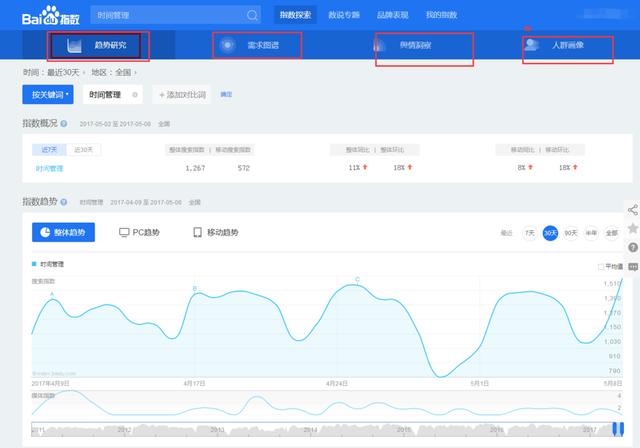Click the search magnifier icon
This screenshot has height=448, width=640.
click(252, 16)
